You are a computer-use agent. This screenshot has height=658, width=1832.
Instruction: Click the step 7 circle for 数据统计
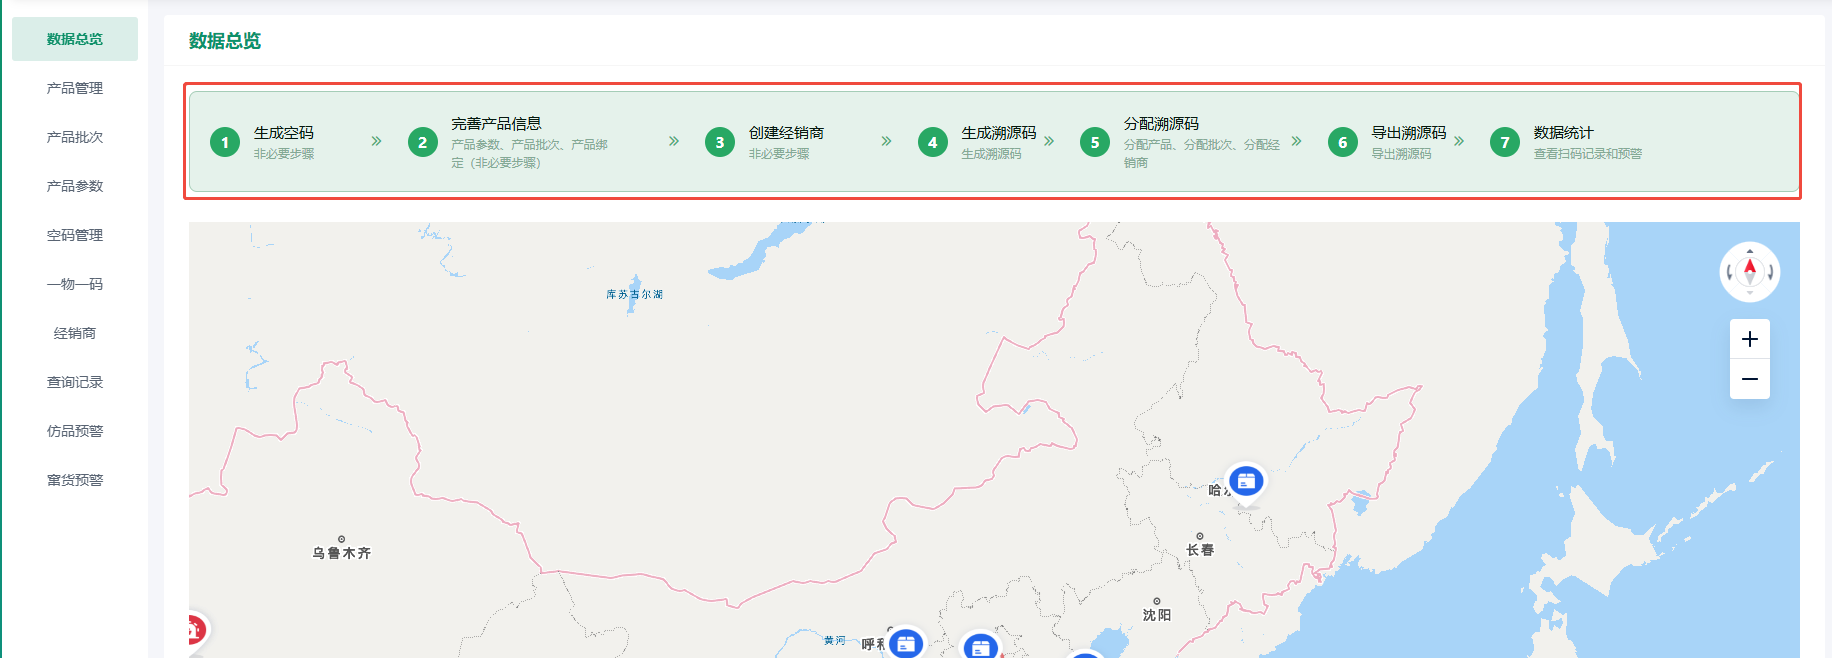click(1505, 142)
